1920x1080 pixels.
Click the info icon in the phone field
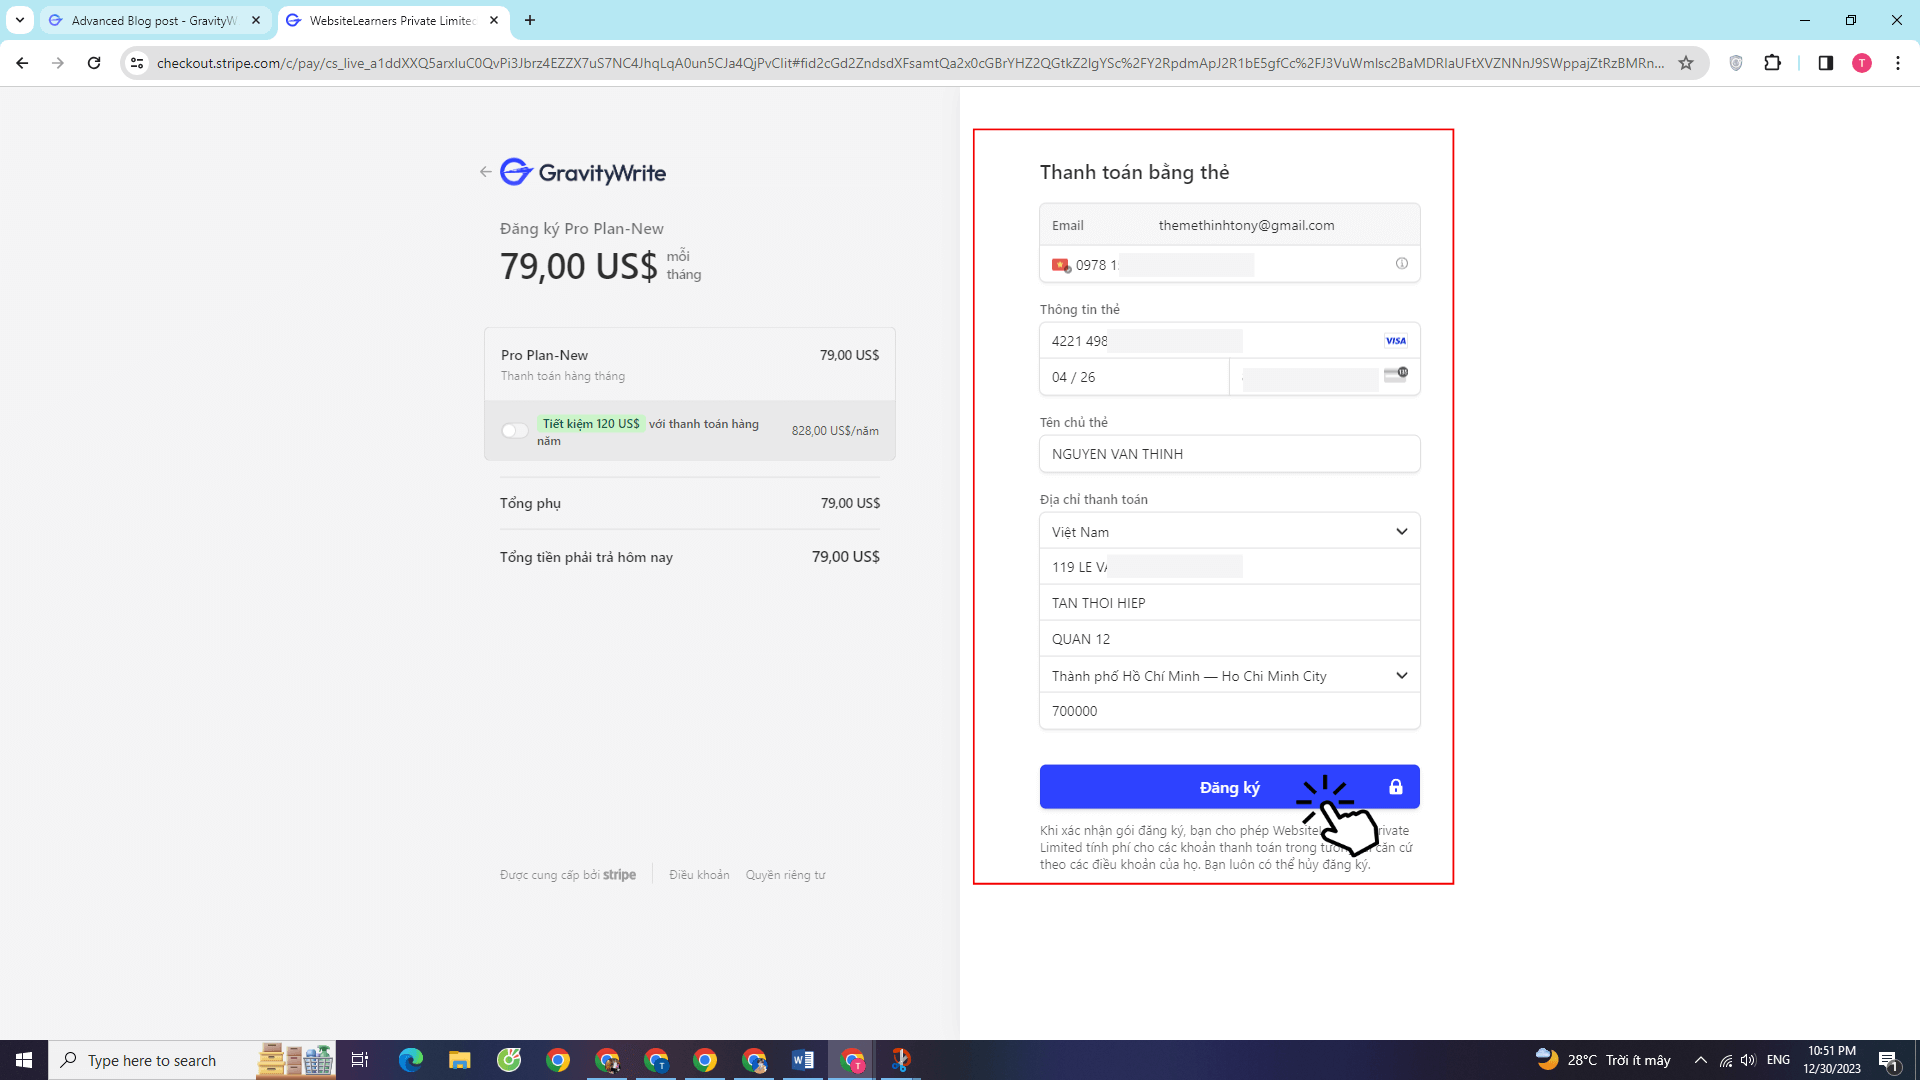coord(1401,264)
